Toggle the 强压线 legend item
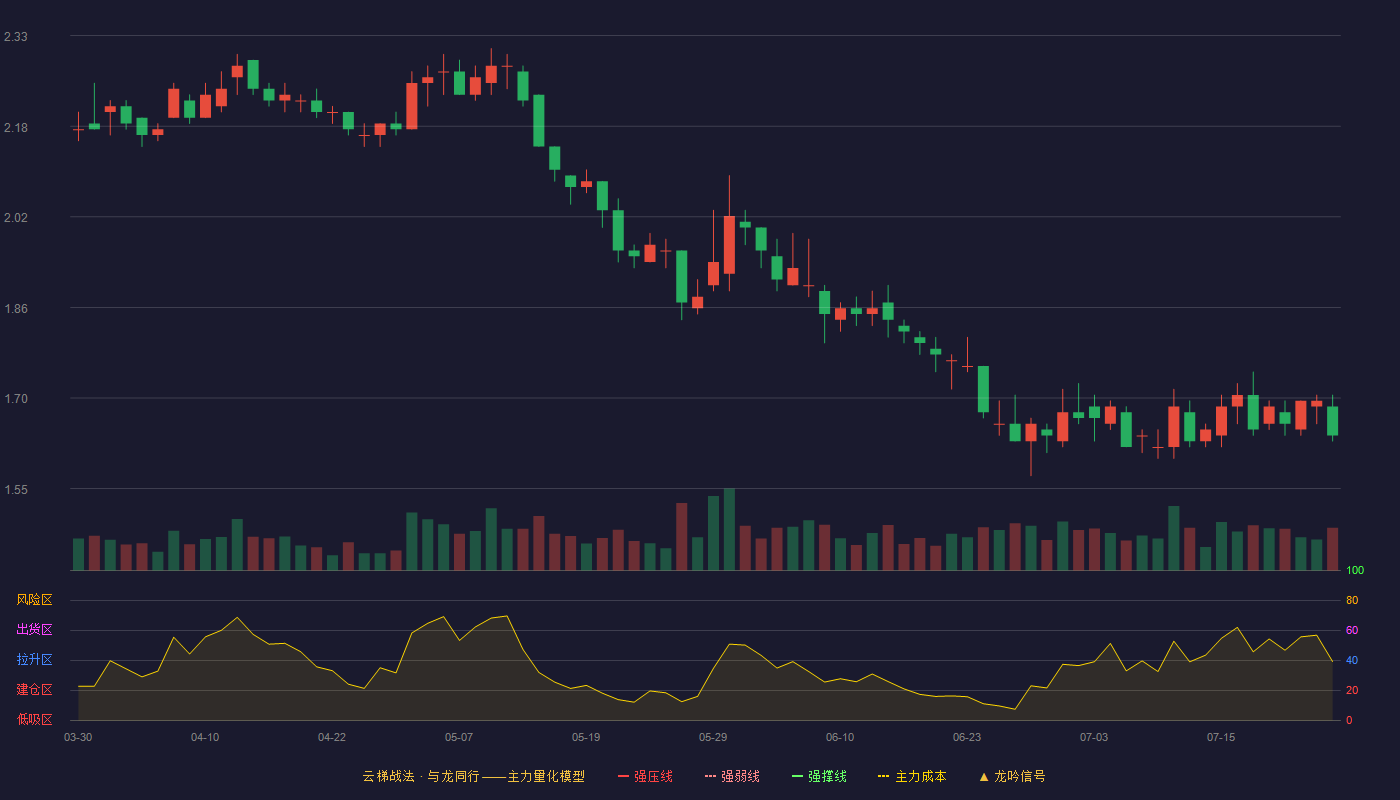 (x=645, y=776)
